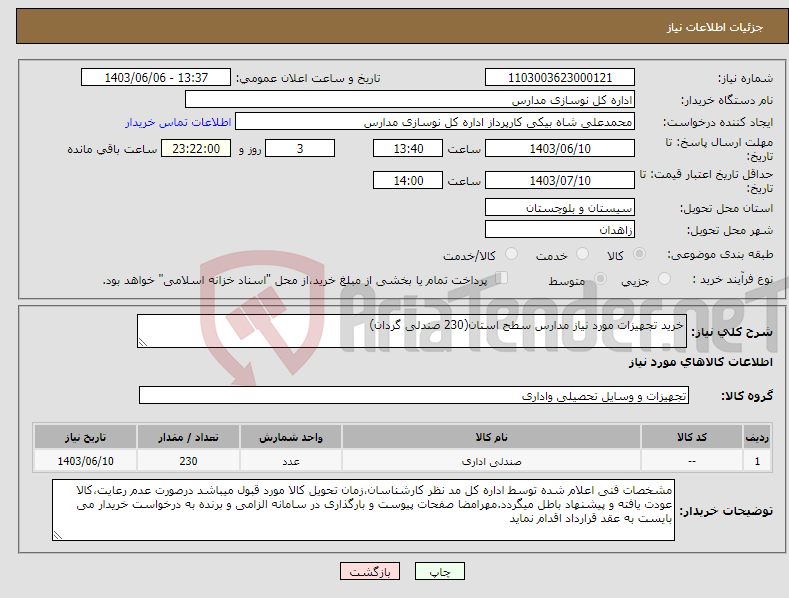This screenshot has height=598, width=789.
Task: Select the خدمت radio button
Action: click(582, 254)
